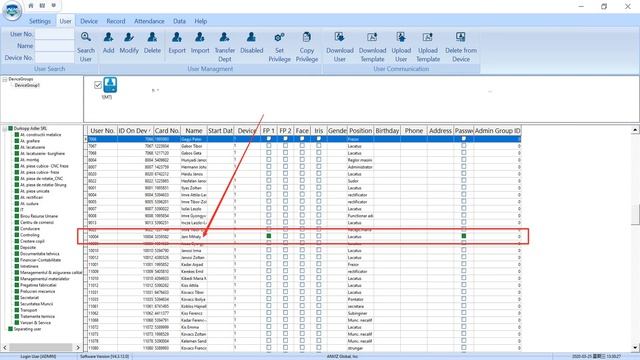Click the User No. column header
Screen dimensions: 640x360
[102, 131]
